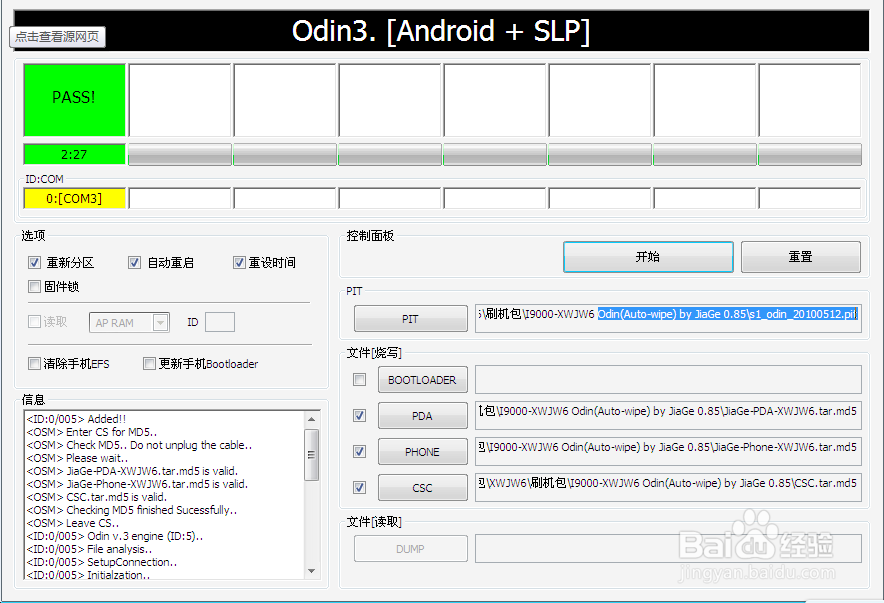
Task: Enable the 固件锁 (firmware lock) checkbox
Action: pyautogui.click(x=34, y=286)
